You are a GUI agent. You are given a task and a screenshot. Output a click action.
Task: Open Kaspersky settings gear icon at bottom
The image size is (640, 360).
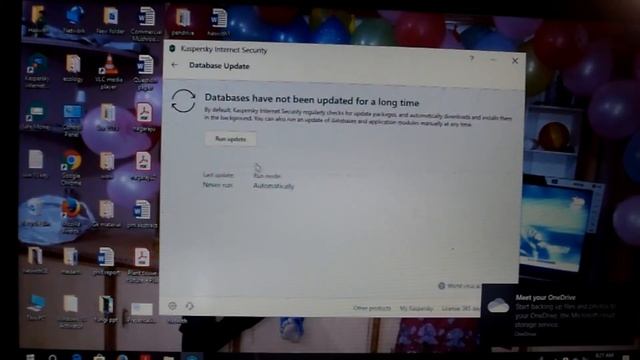tap(172, 305)
